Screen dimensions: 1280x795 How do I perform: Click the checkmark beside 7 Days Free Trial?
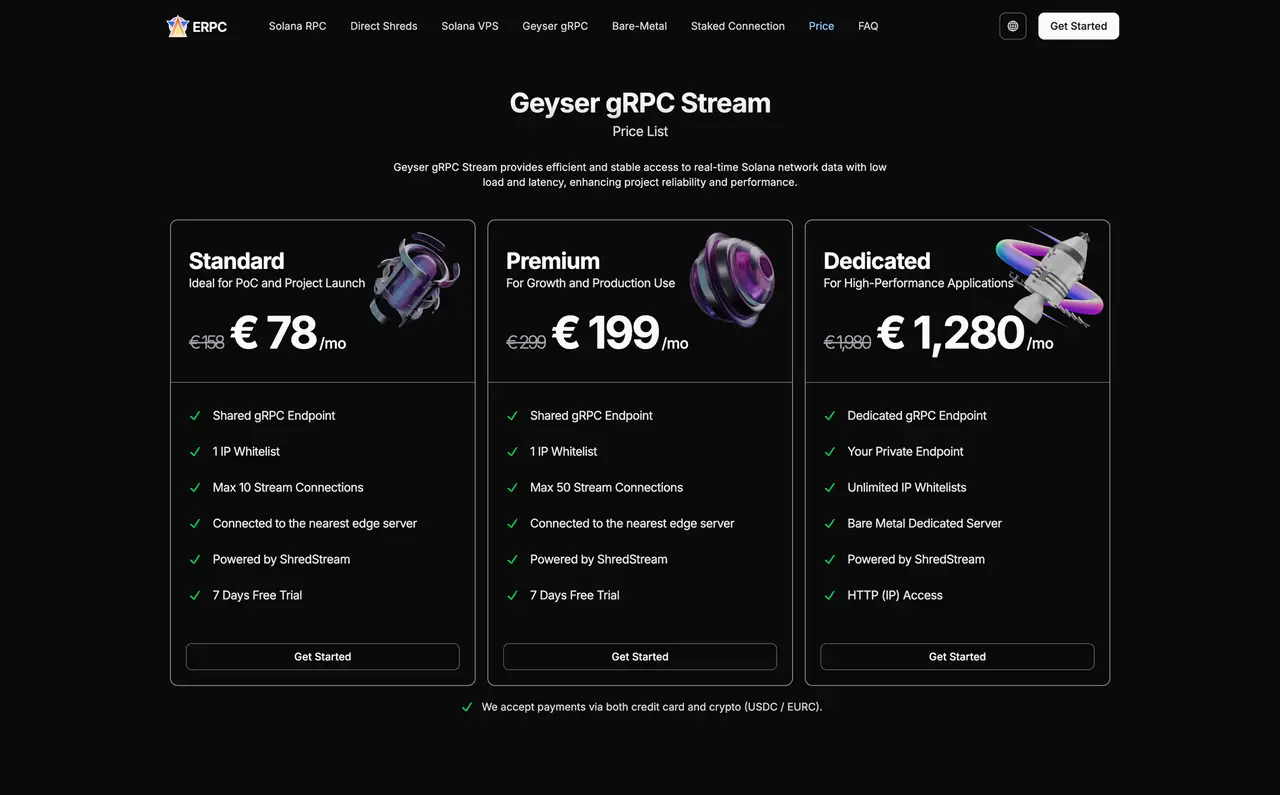point(195,595)
